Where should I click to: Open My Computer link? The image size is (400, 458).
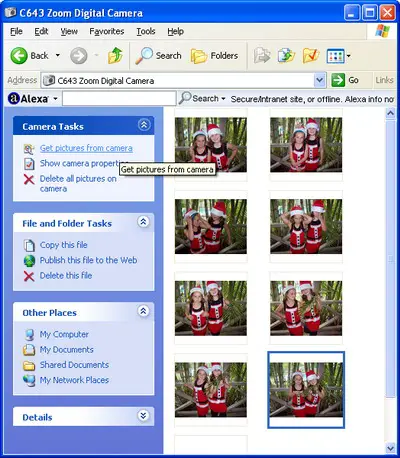click(x=64, y=334)
